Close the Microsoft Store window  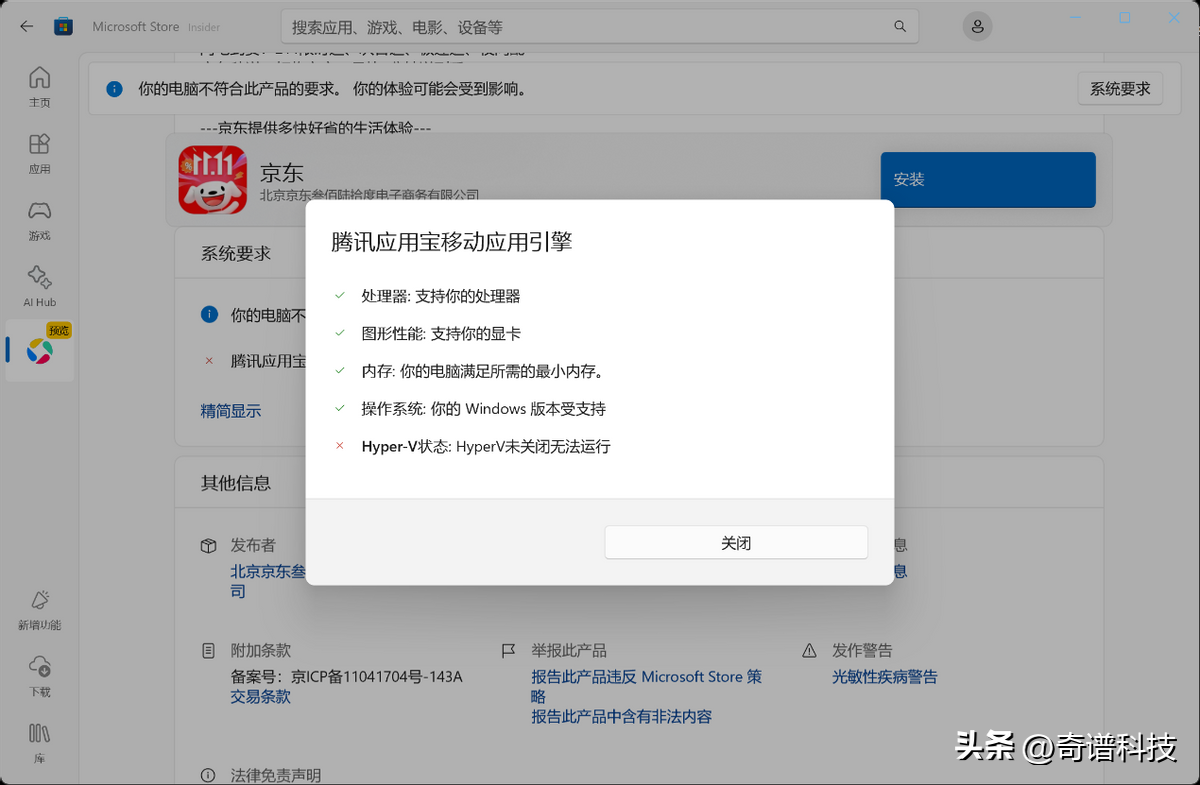1174,18
